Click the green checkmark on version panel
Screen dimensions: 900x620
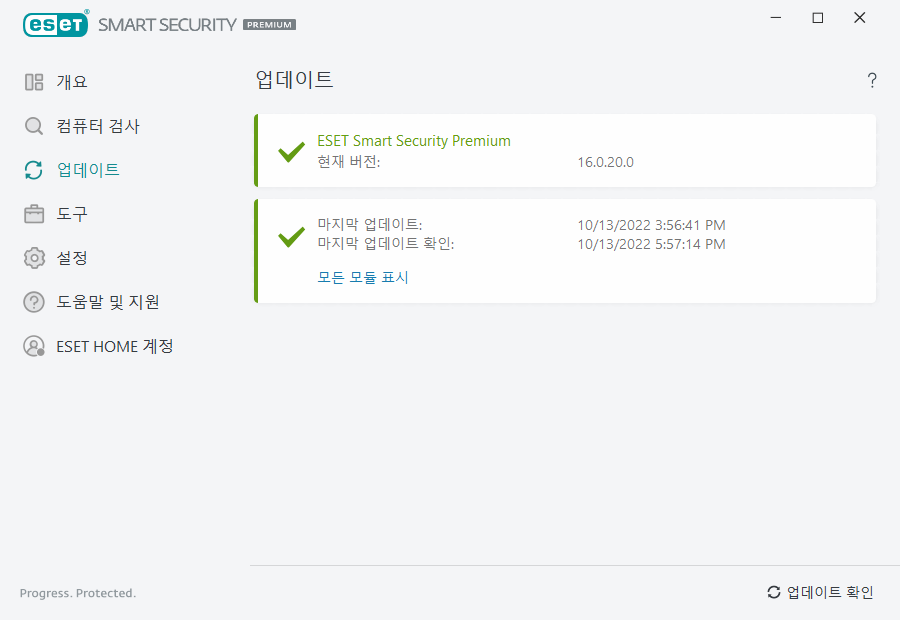pos(290,152)
